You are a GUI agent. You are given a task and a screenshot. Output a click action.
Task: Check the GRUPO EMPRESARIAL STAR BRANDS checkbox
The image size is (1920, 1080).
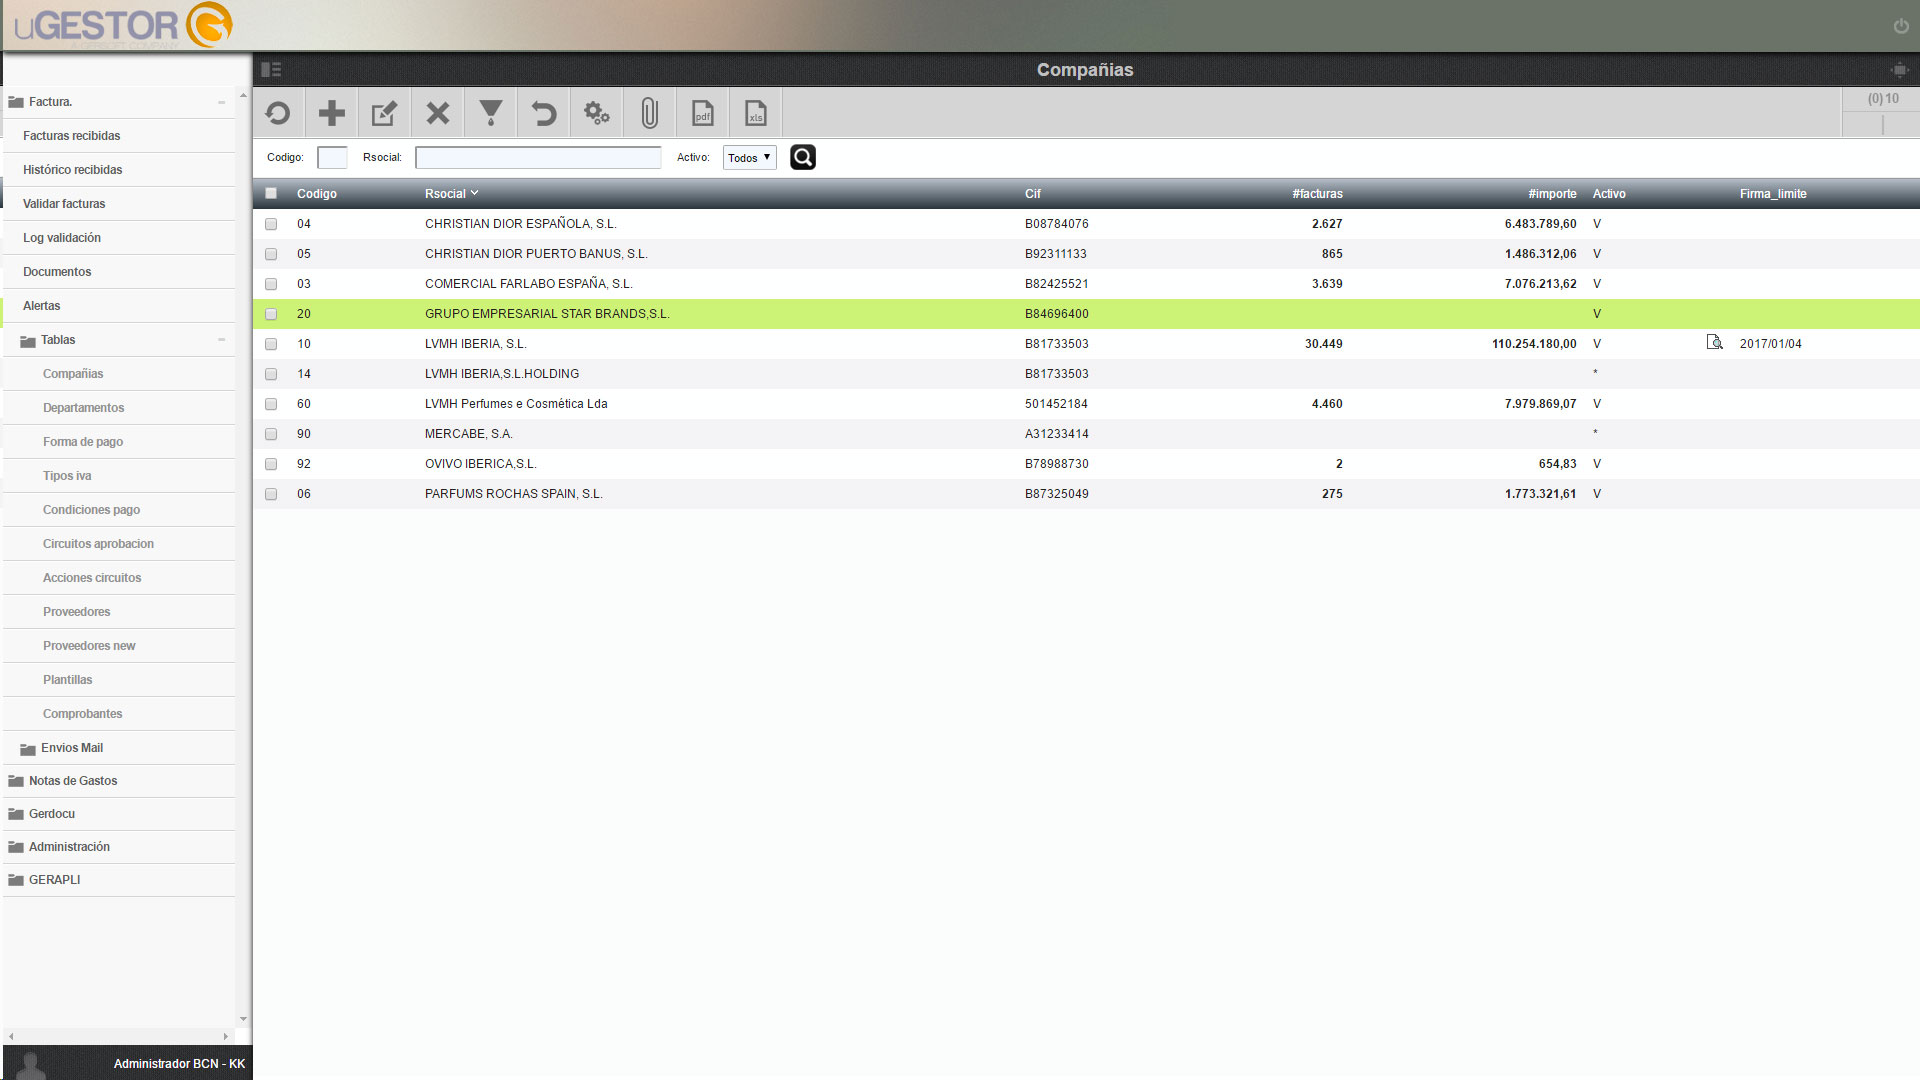click(271, 314)
